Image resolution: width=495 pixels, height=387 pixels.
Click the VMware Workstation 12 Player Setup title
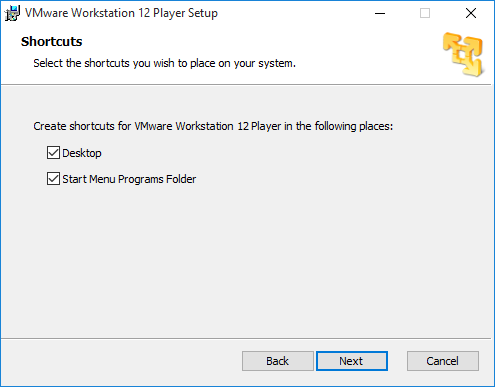(x=121, y=13)
